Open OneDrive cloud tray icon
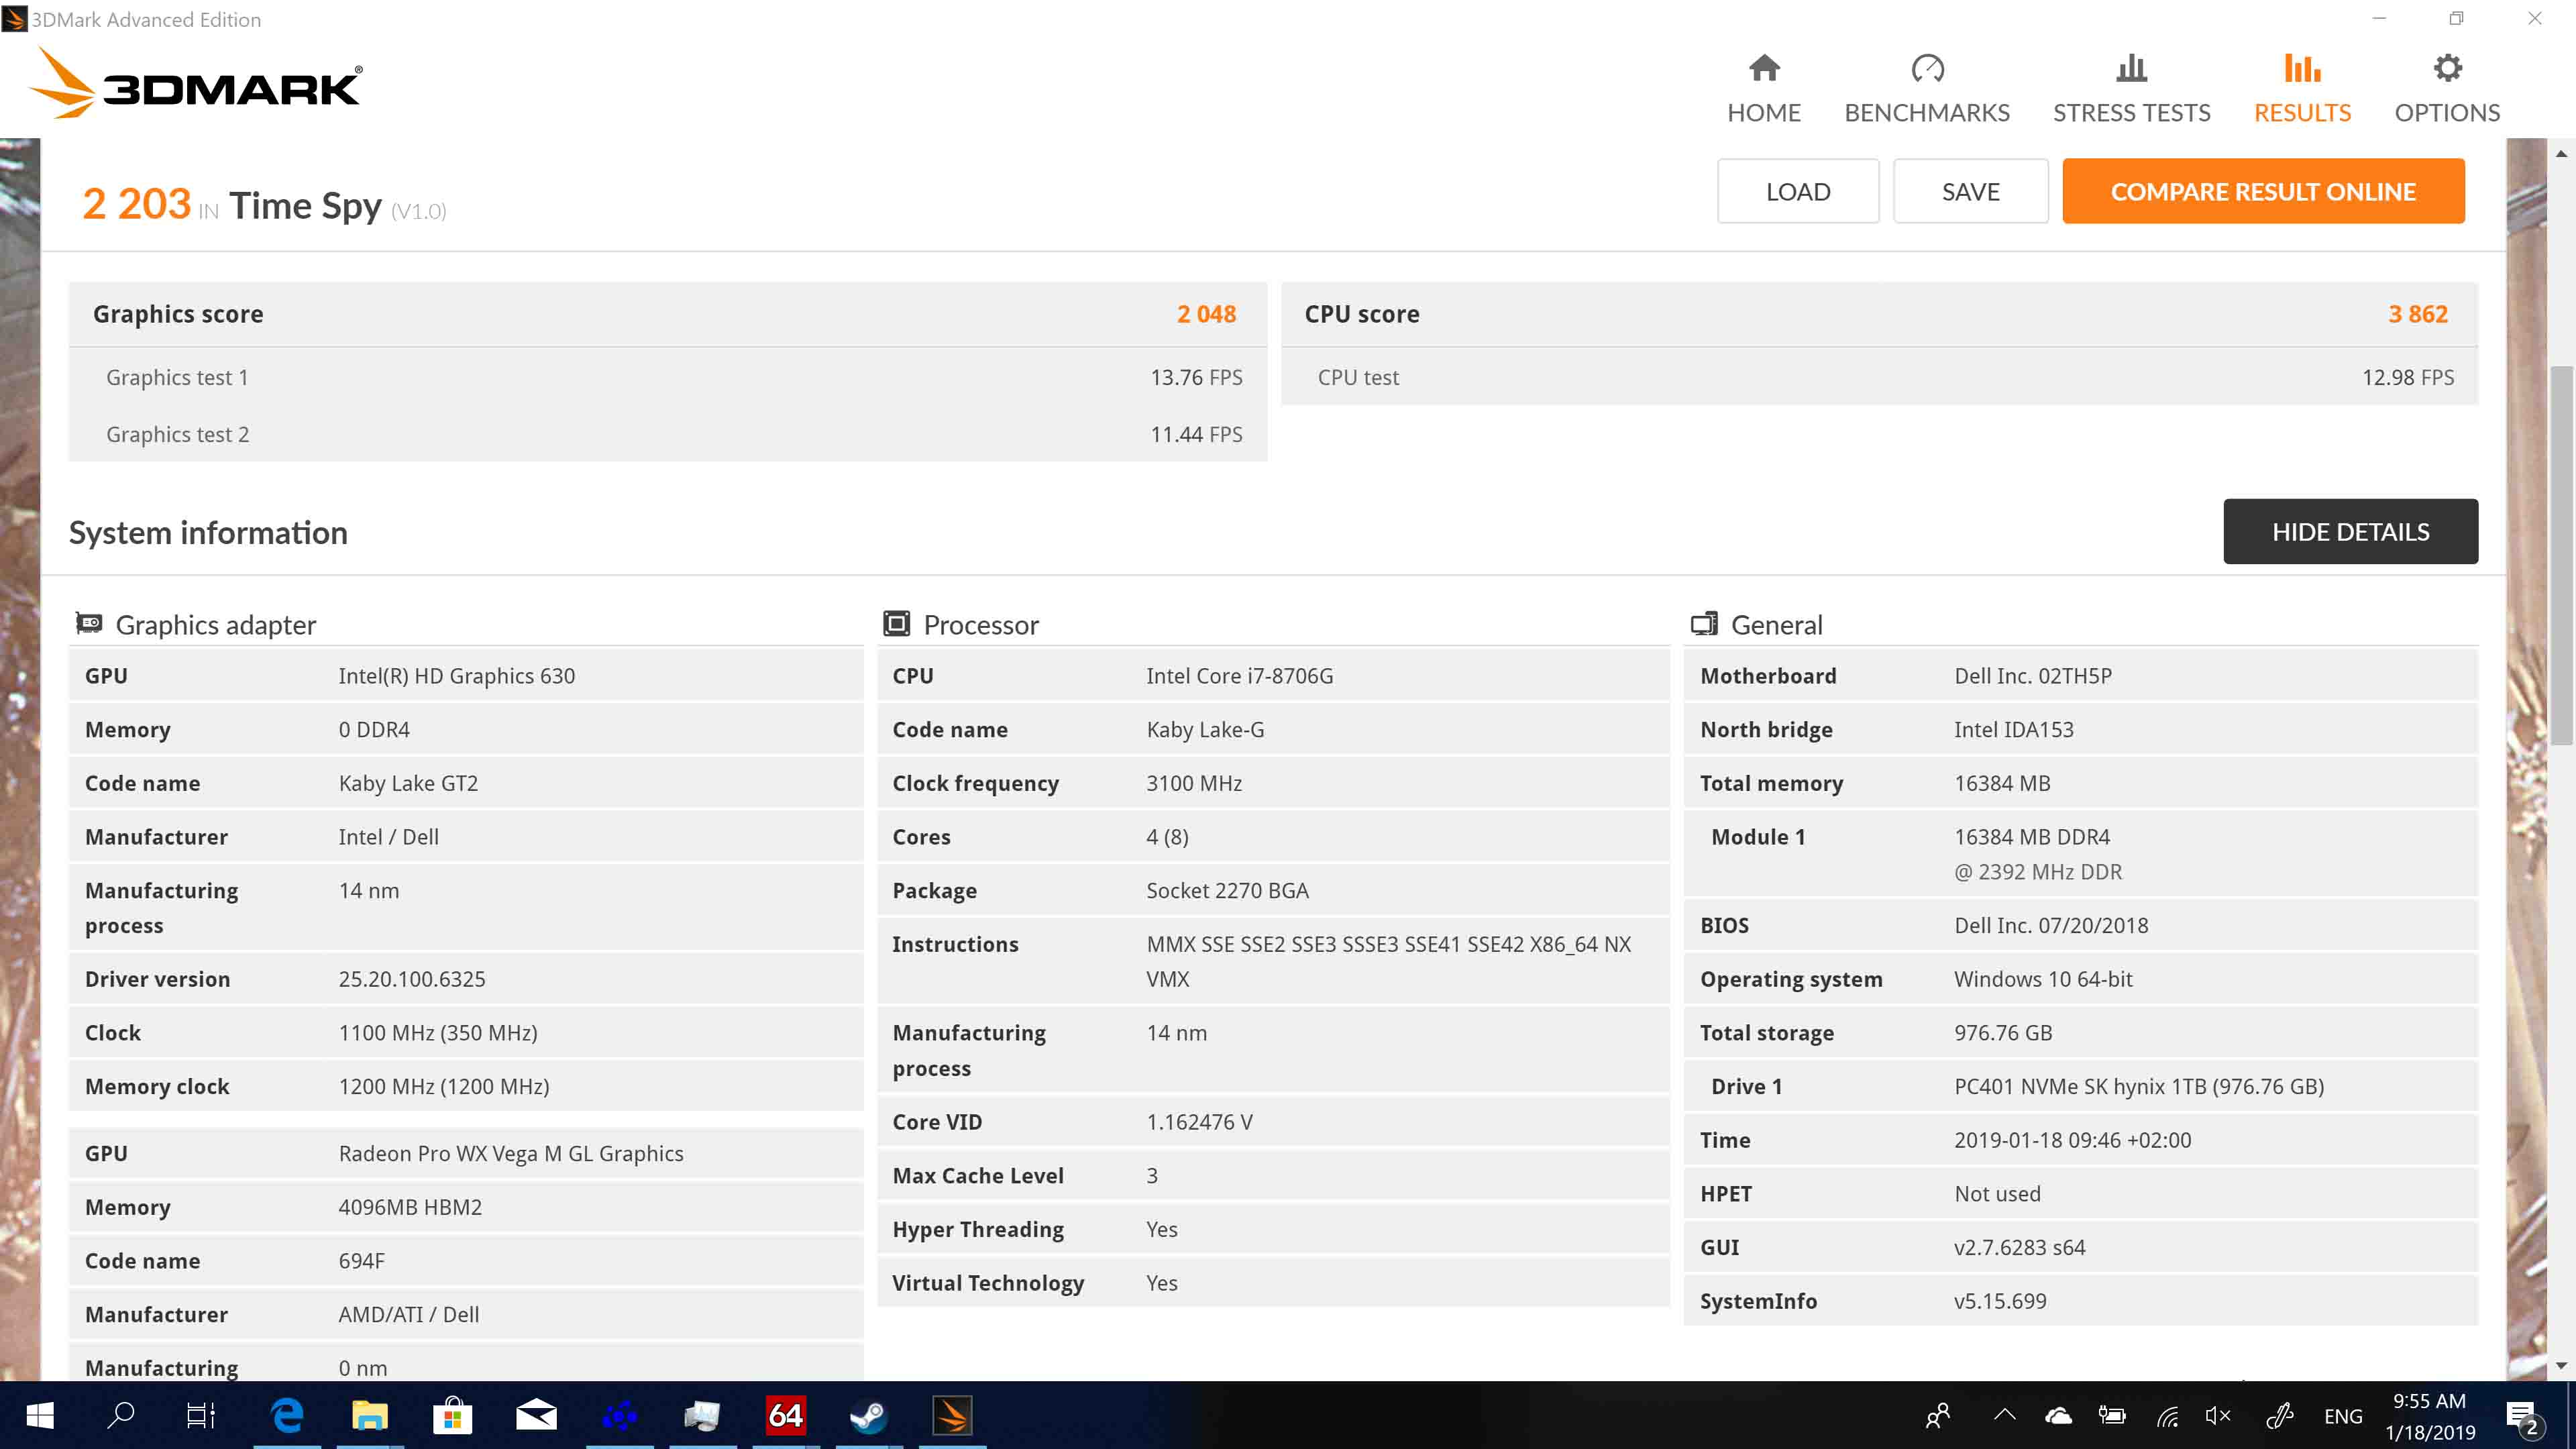This screenshot has height=1449, width=2576. 2058,1415
